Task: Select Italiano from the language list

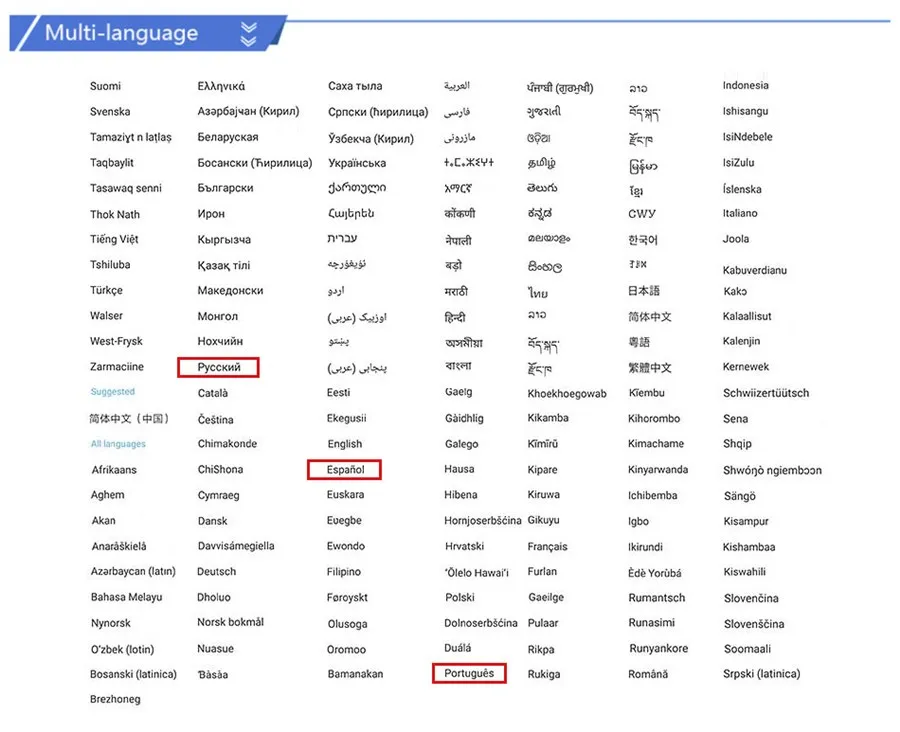Action: click(x=740, y=213)
